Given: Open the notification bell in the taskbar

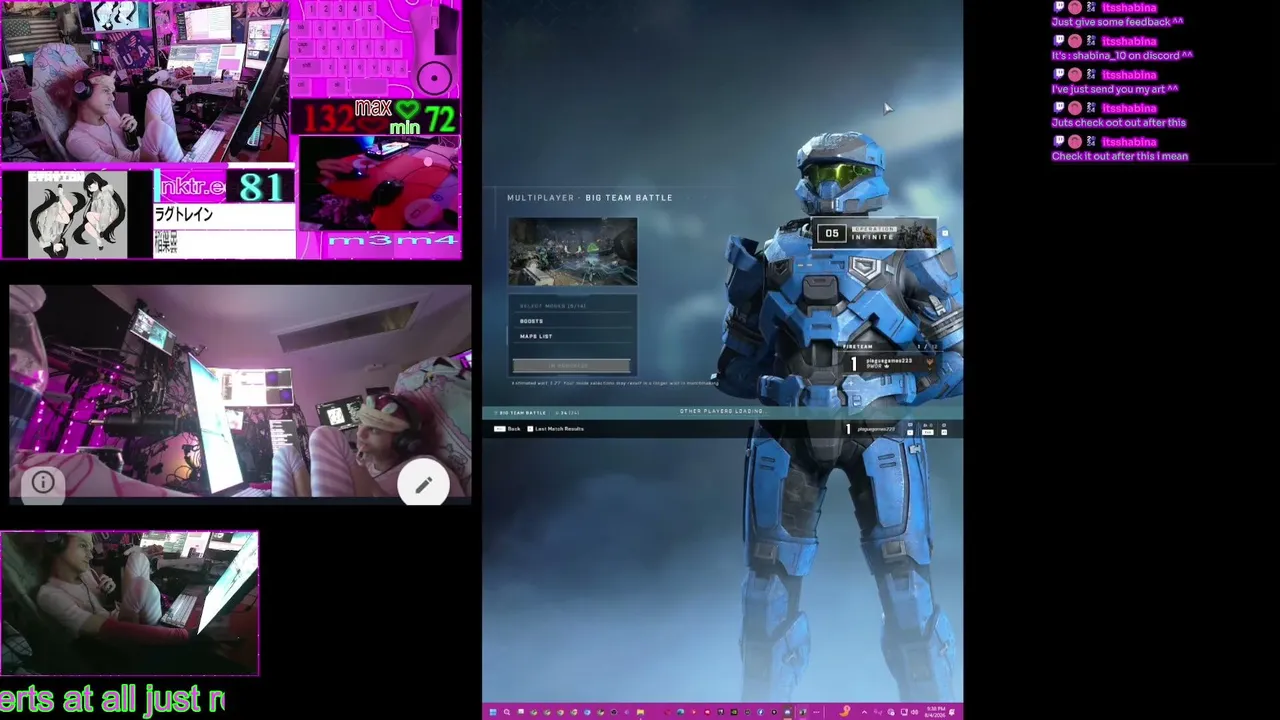Looking at the screenshot, I should (x=951, y=712).
